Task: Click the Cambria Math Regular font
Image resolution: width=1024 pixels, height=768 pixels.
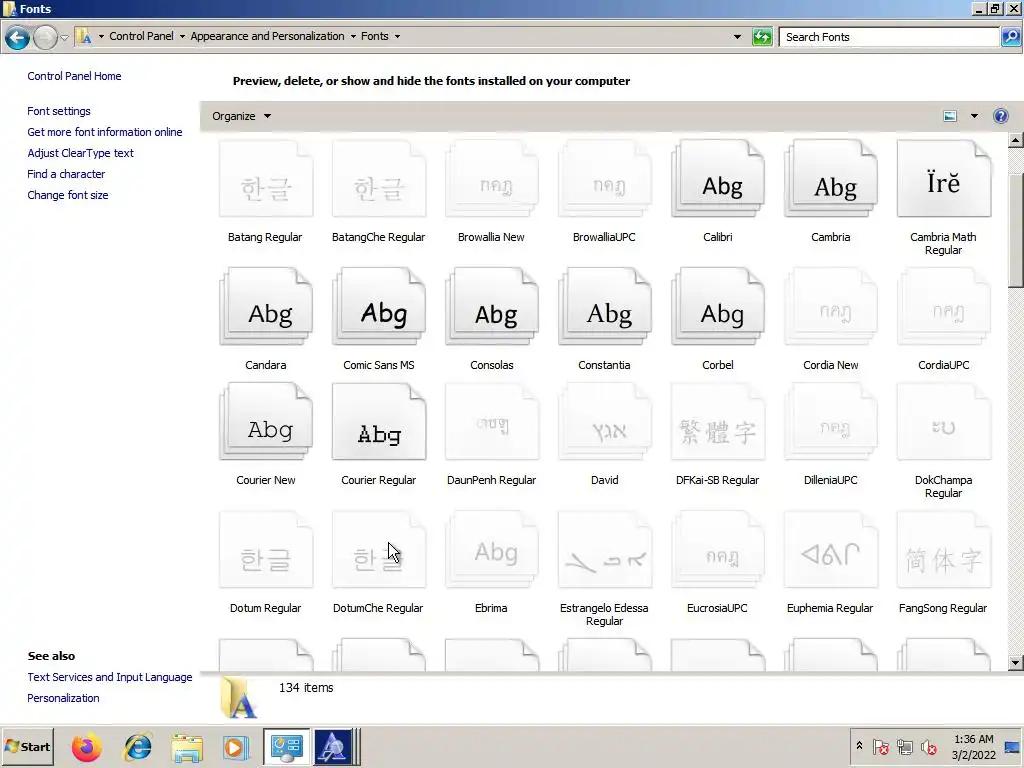Action: click(x=944, y=180)
